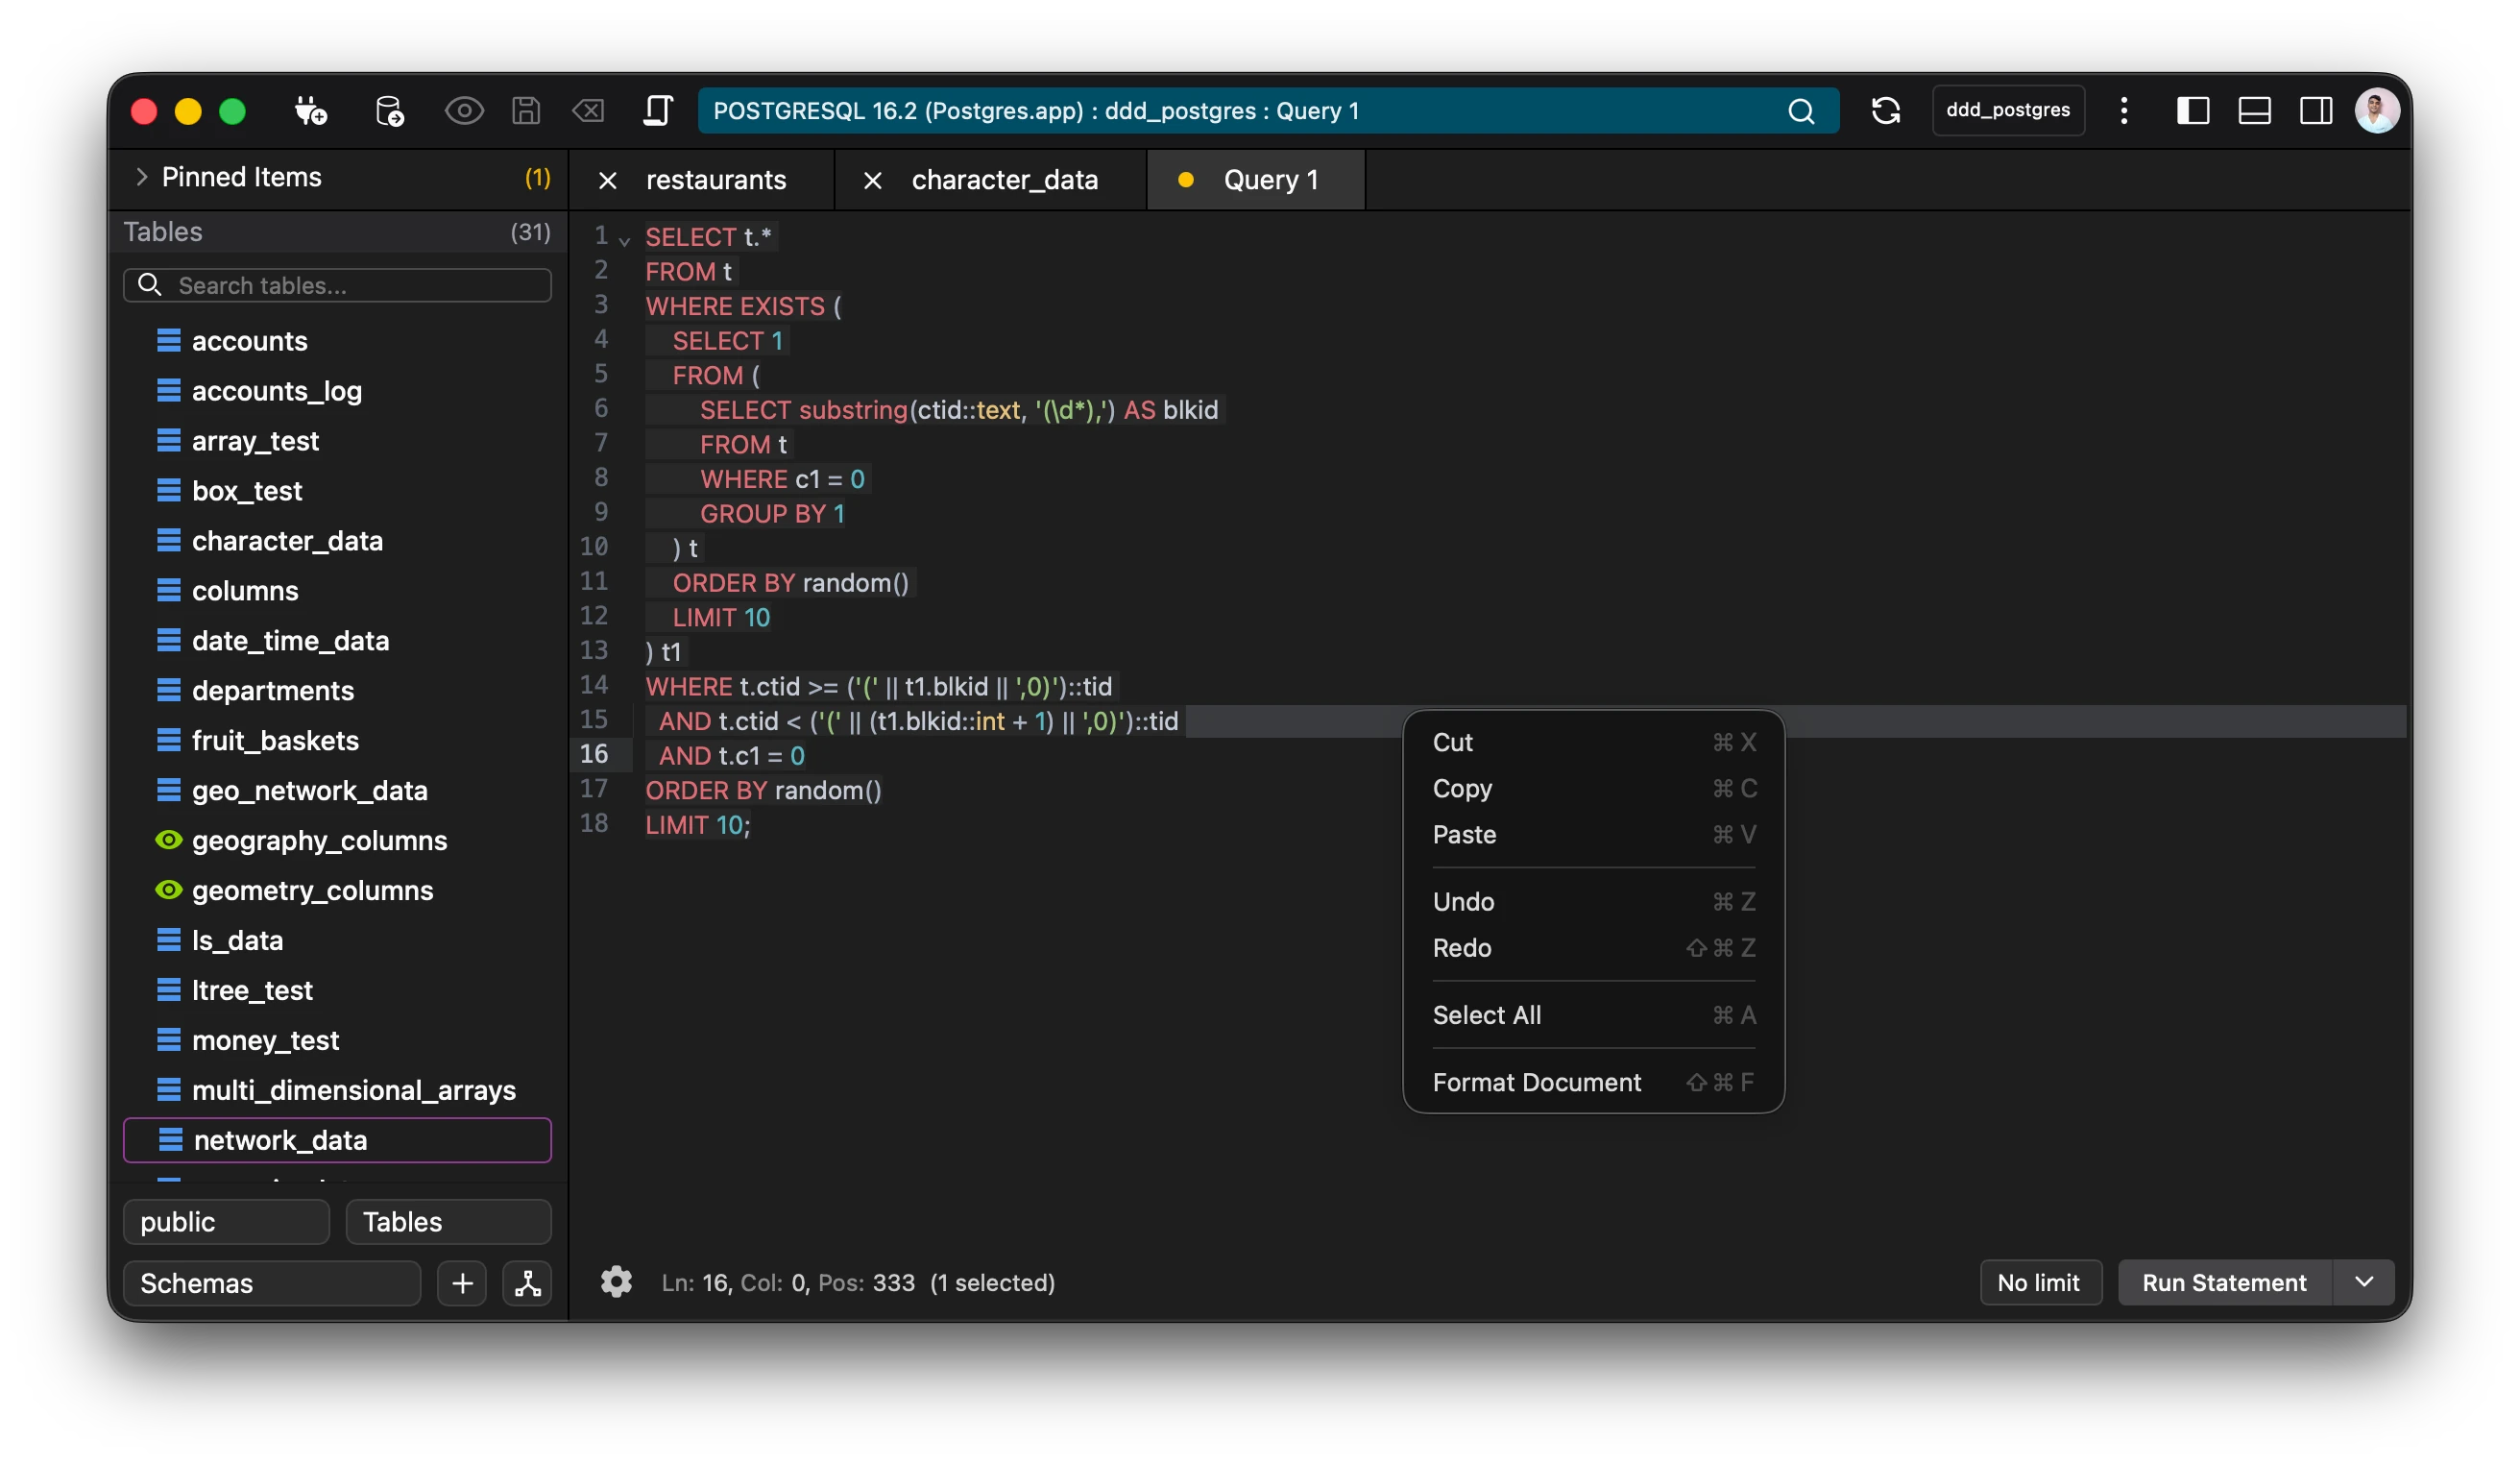Toggle visibility of geography_columns view
Image resolution: width=2520 pixels, height=1464 pixels.
coord(168,840)
